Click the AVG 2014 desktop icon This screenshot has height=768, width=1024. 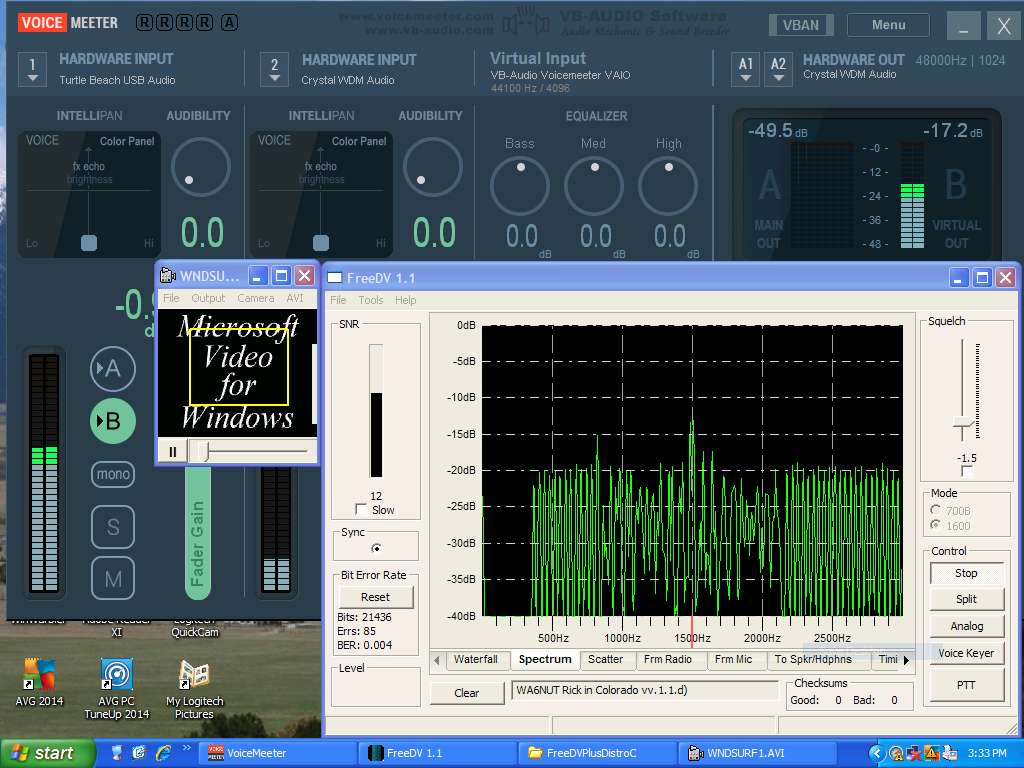point(38,675)
